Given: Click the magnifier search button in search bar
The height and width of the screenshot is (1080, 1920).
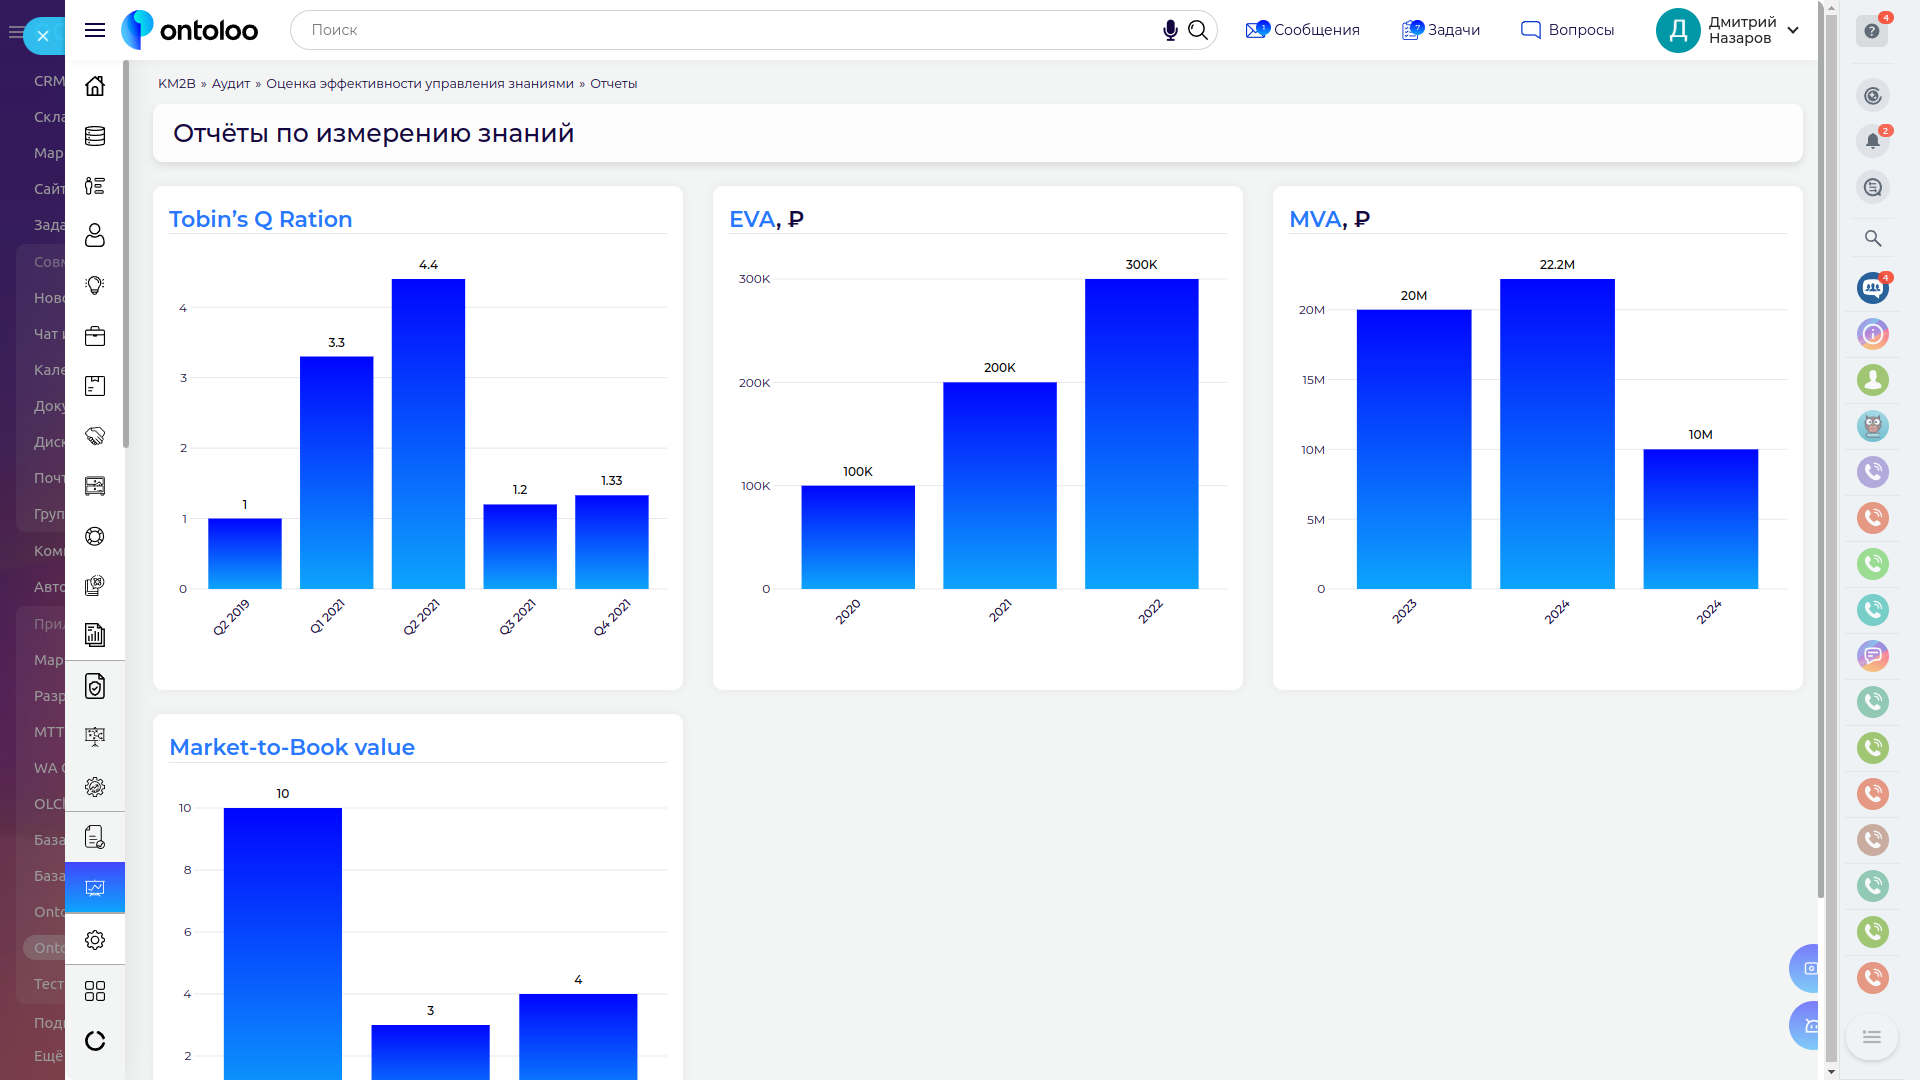Looking at the screenshot, I should (x=1198, y=30).
